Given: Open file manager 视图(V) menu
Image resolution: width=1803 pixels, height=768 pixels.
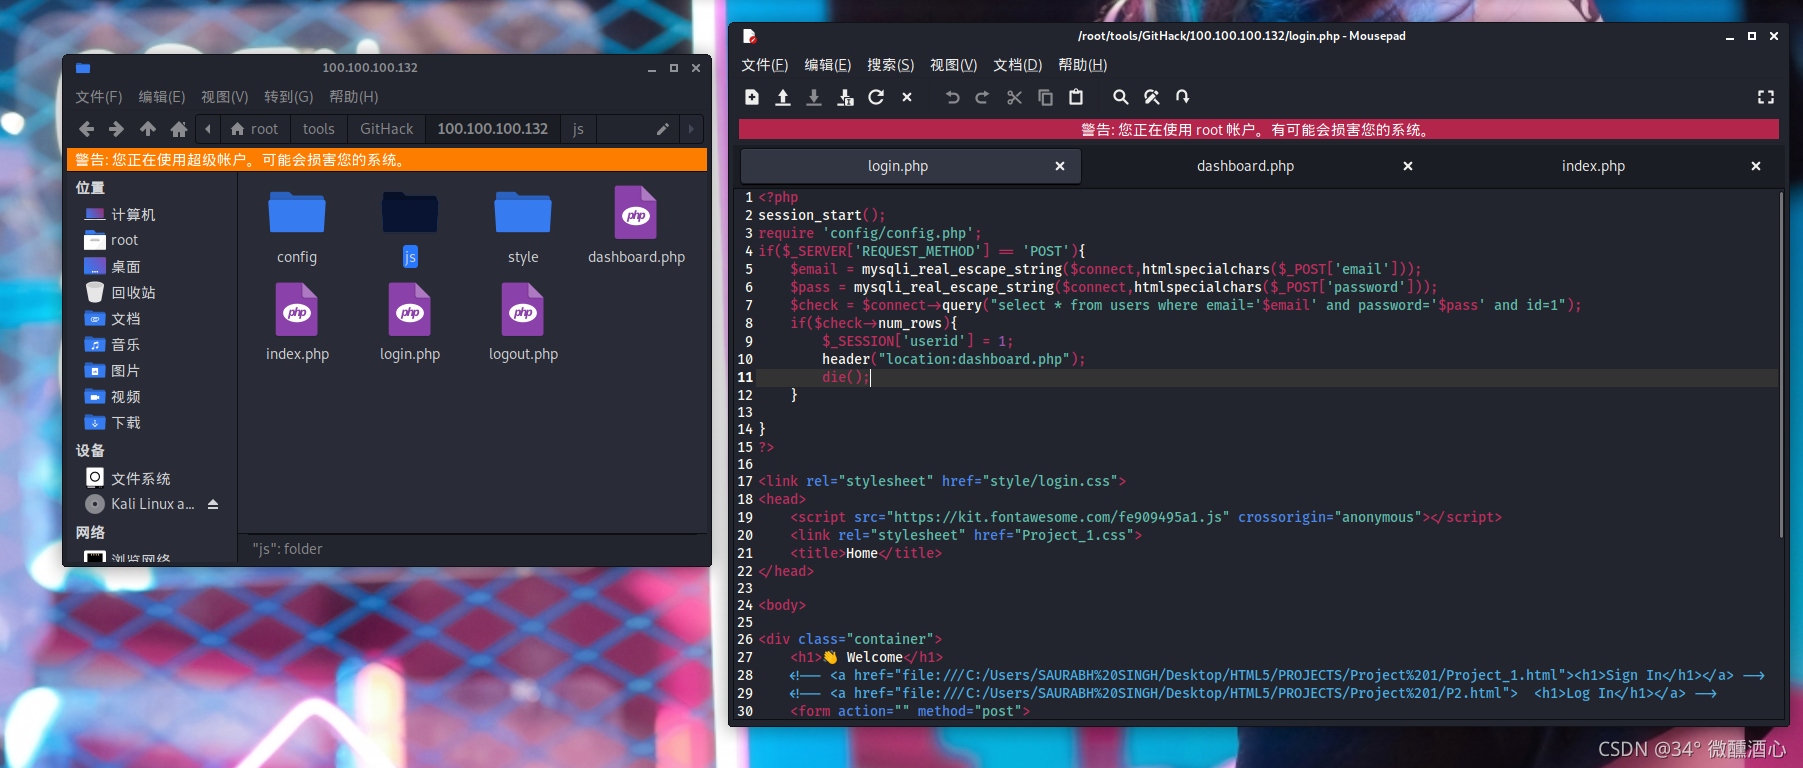Looking at the screenshot, I should (x=224, y=97).
